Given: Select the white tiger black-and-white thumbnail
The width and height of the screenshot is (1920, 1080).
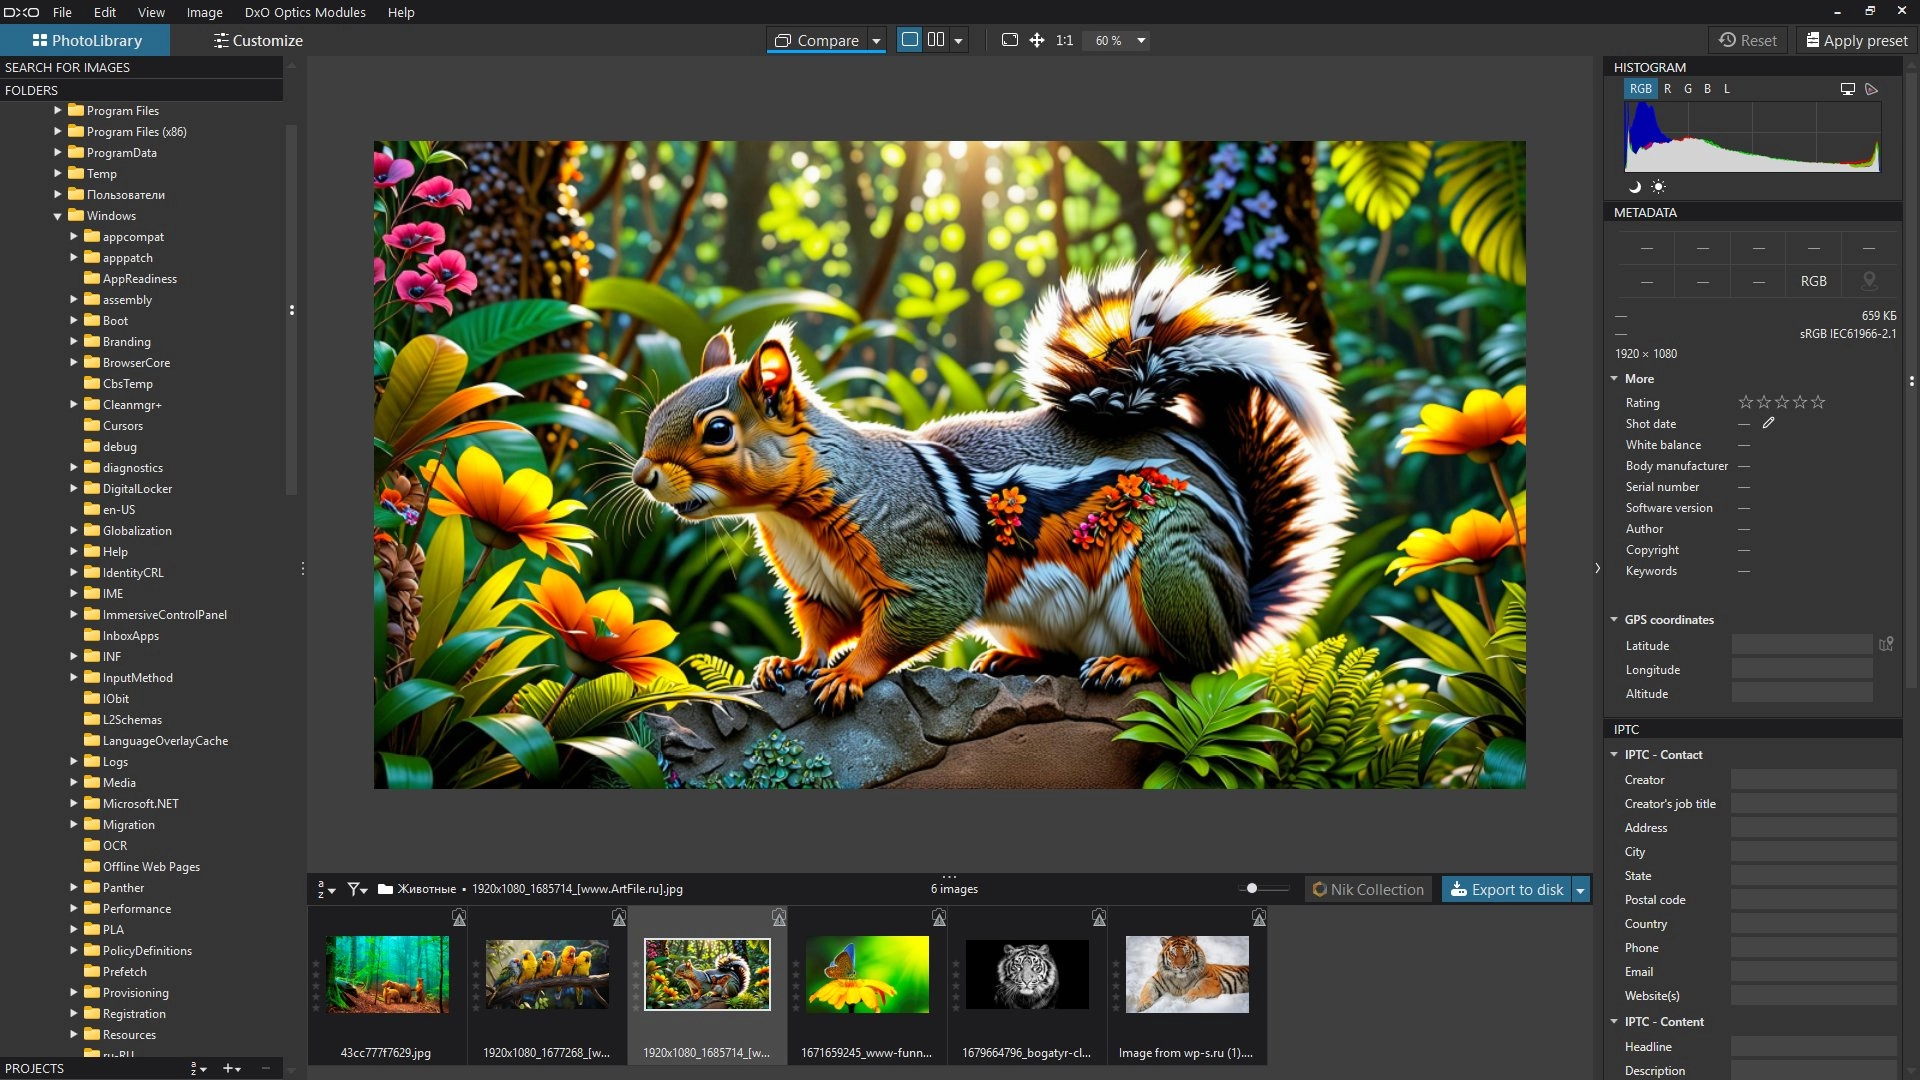Looking at the screenshot, I should tap(1027, 973).
